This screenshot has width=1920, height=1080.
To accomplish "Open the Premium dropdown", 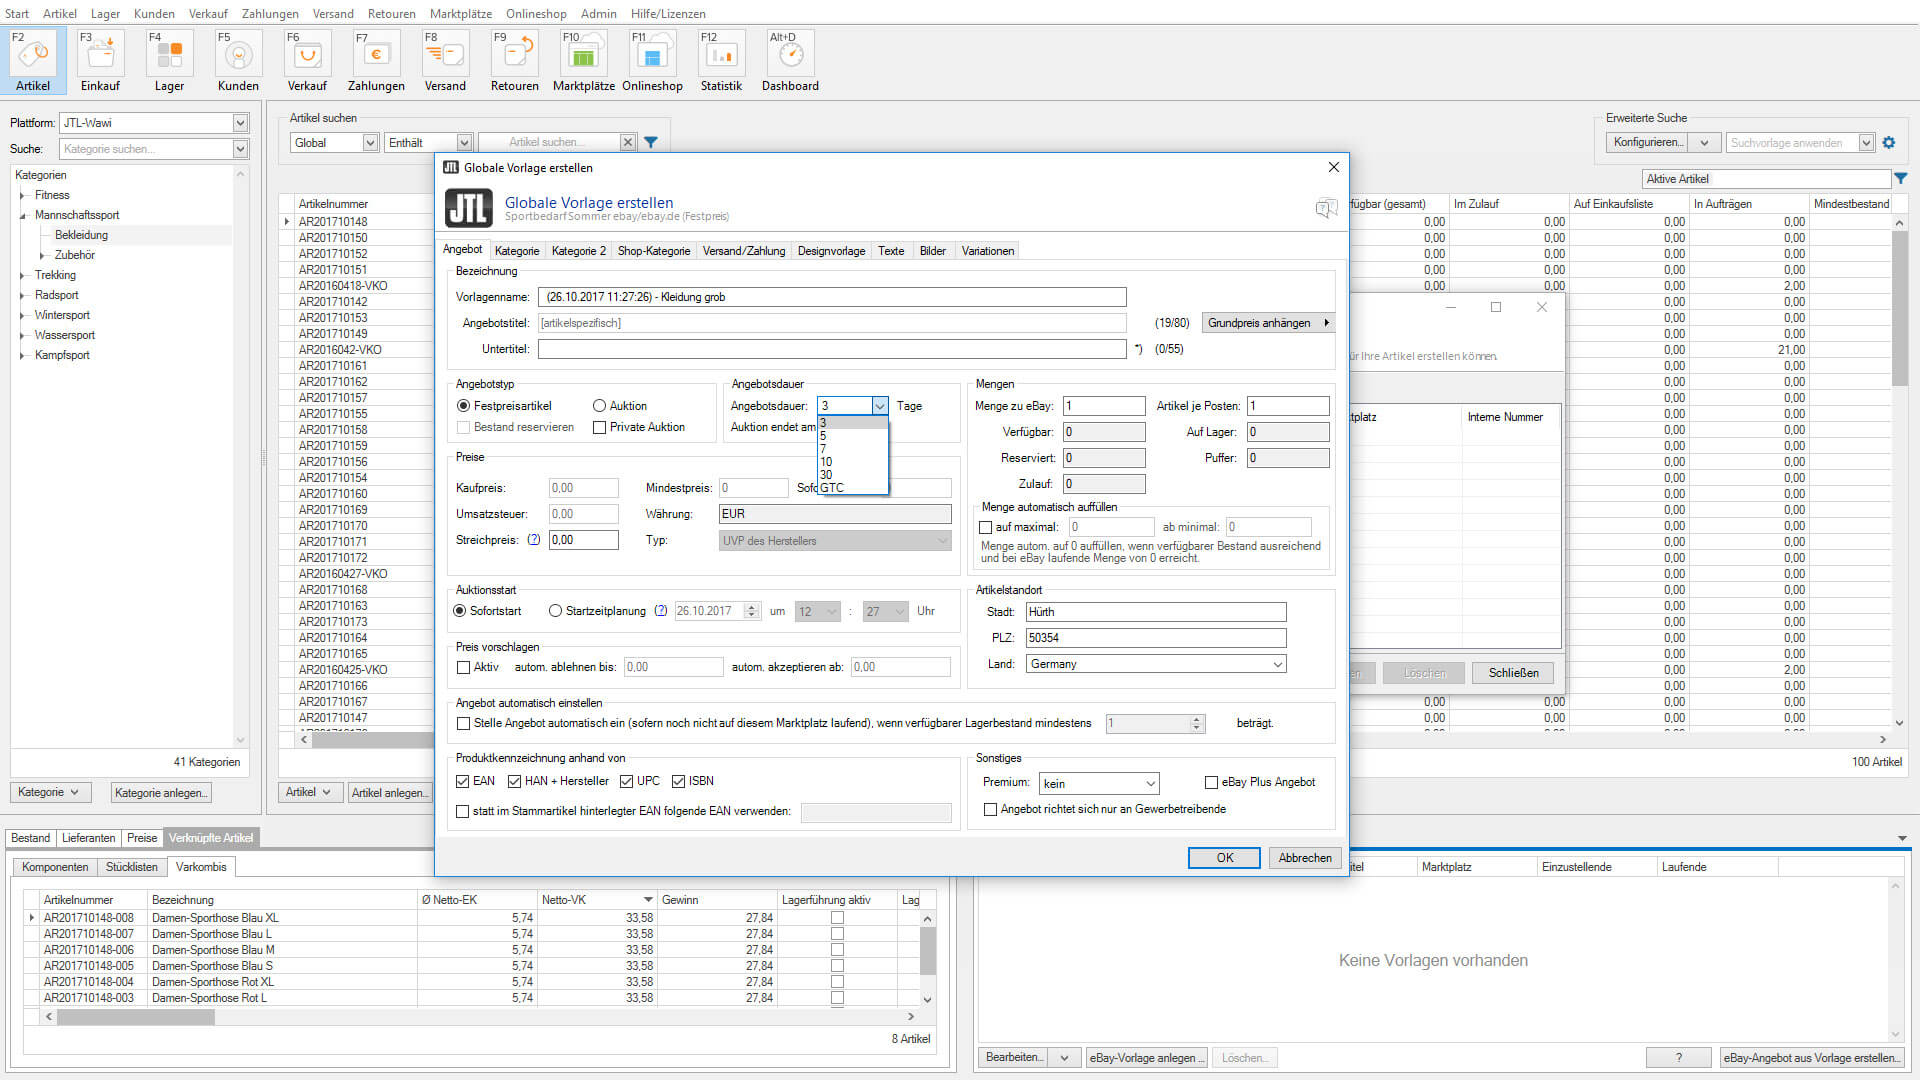I will coord(1150,784).
